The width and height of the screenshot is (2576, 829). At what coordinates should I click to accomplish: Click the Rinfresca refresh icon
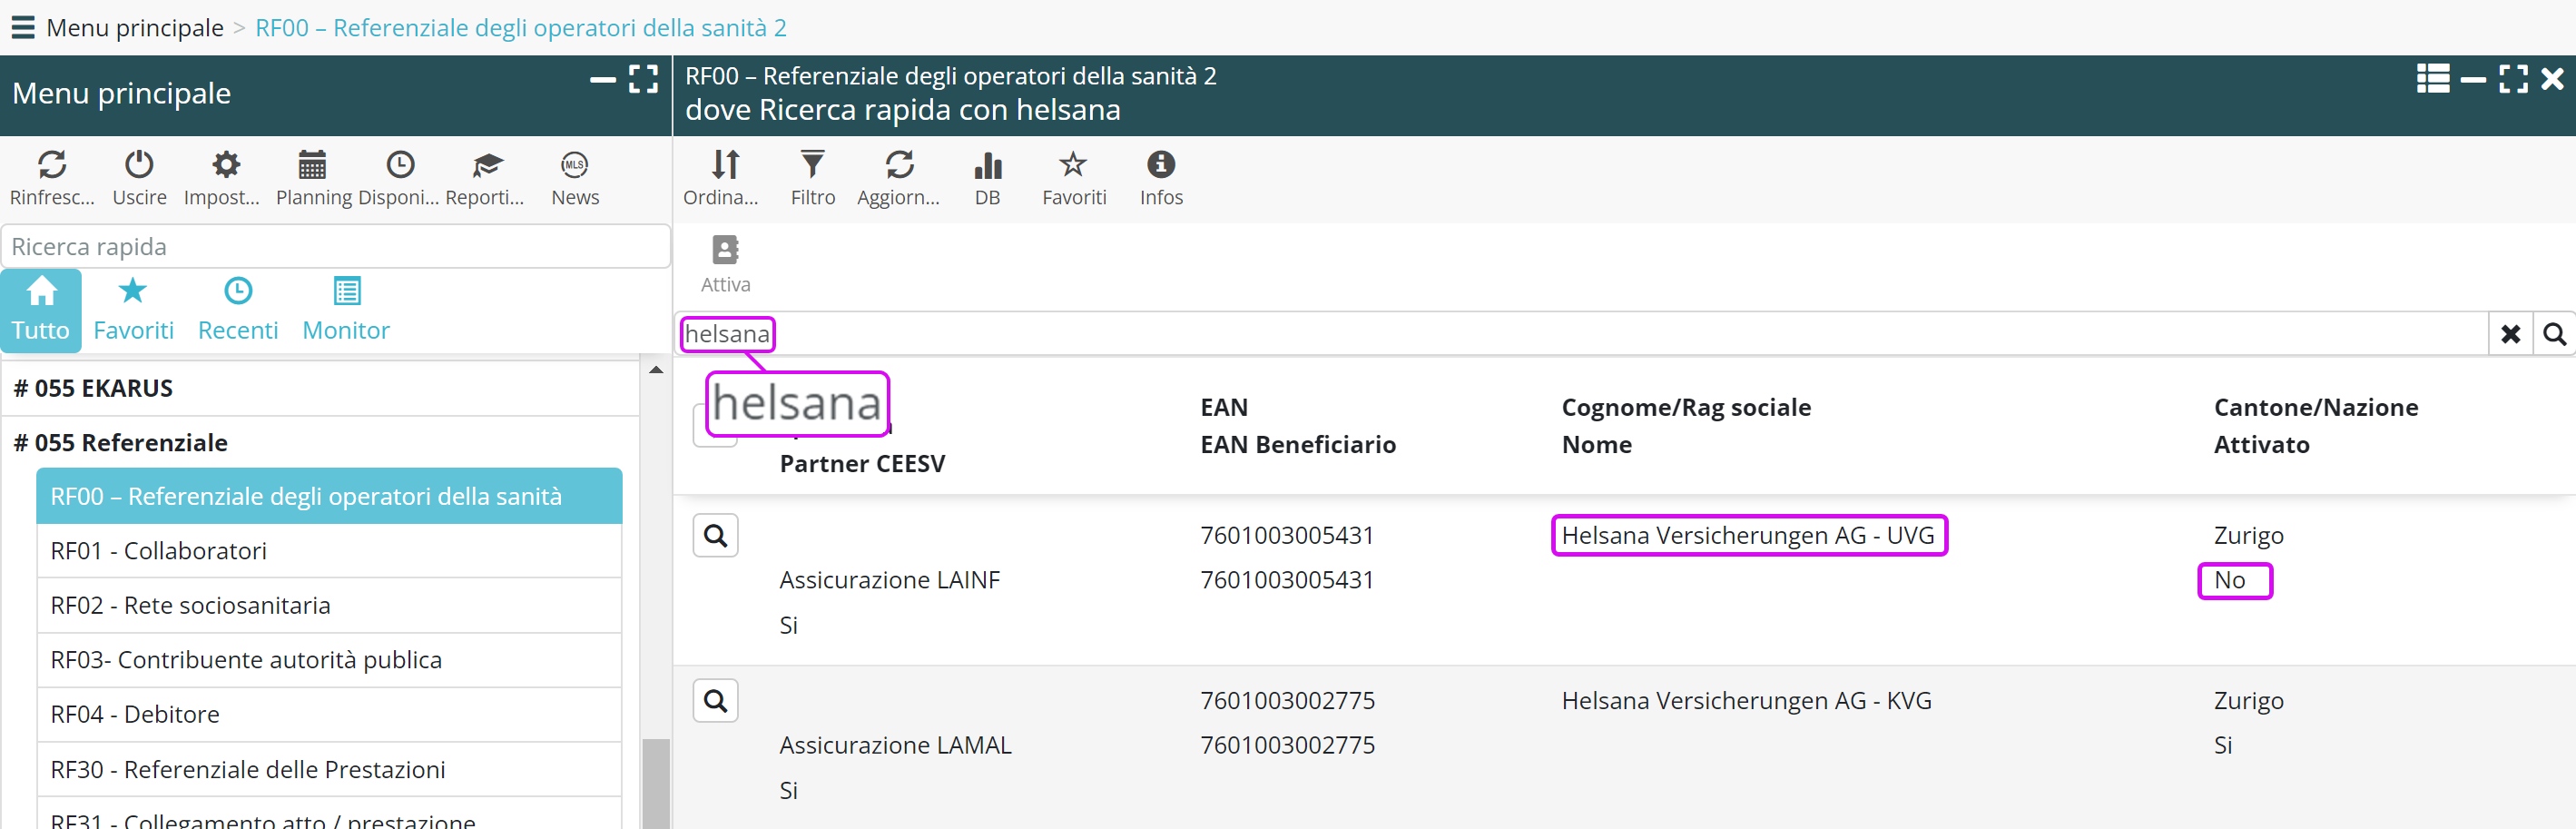coord(52,165)
